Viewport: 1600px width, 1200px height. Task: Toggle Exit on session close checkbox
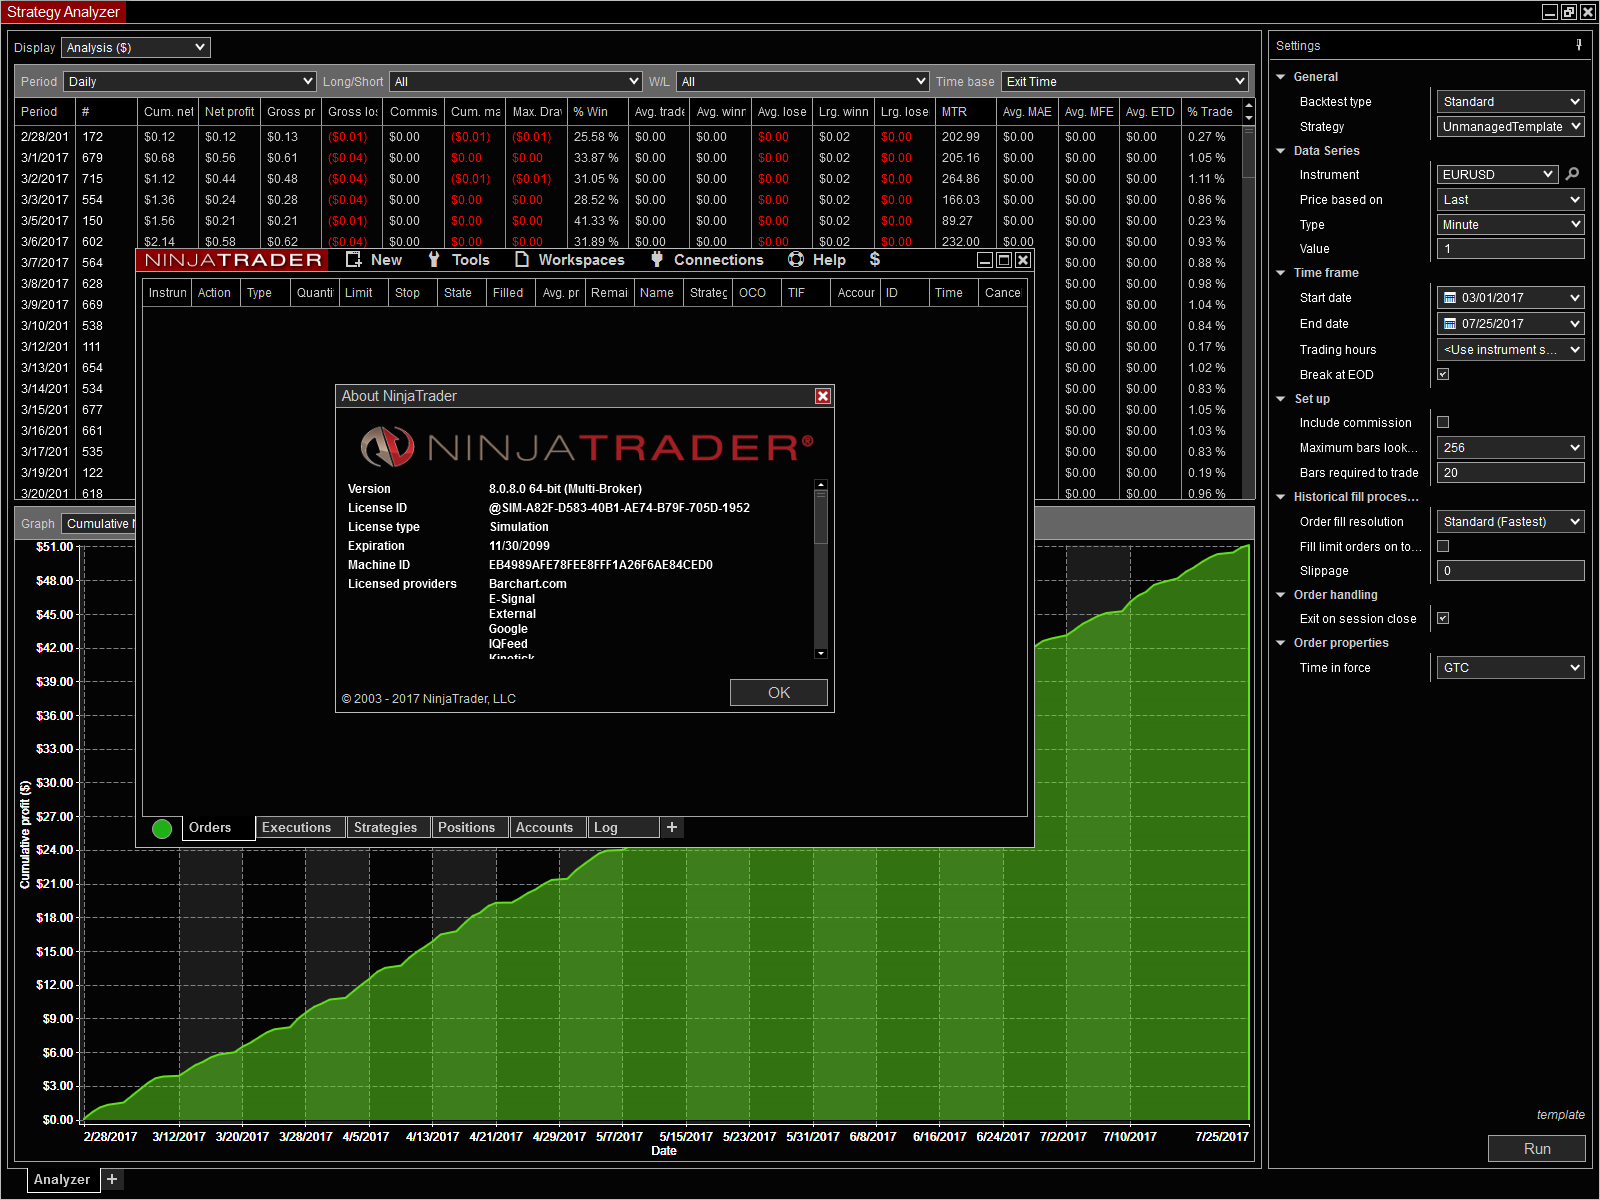[1443, 618]
